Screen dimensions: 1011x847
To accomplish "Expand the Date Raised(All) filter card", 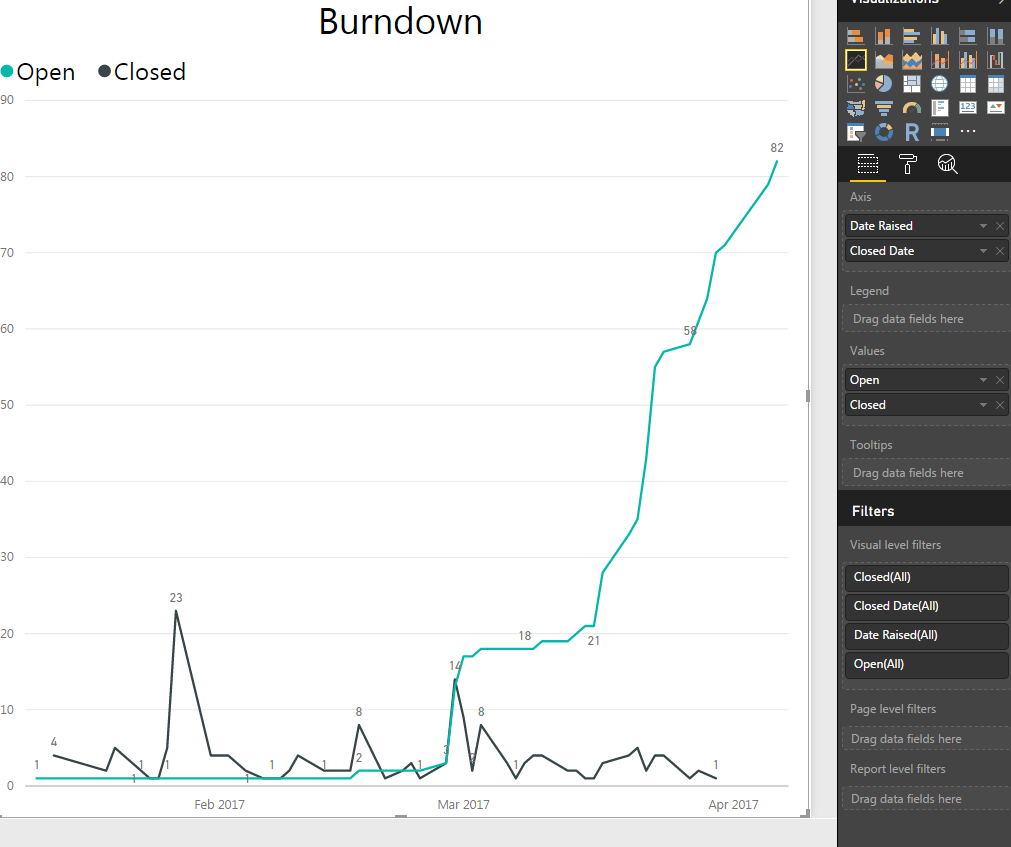I will point(927,635).
